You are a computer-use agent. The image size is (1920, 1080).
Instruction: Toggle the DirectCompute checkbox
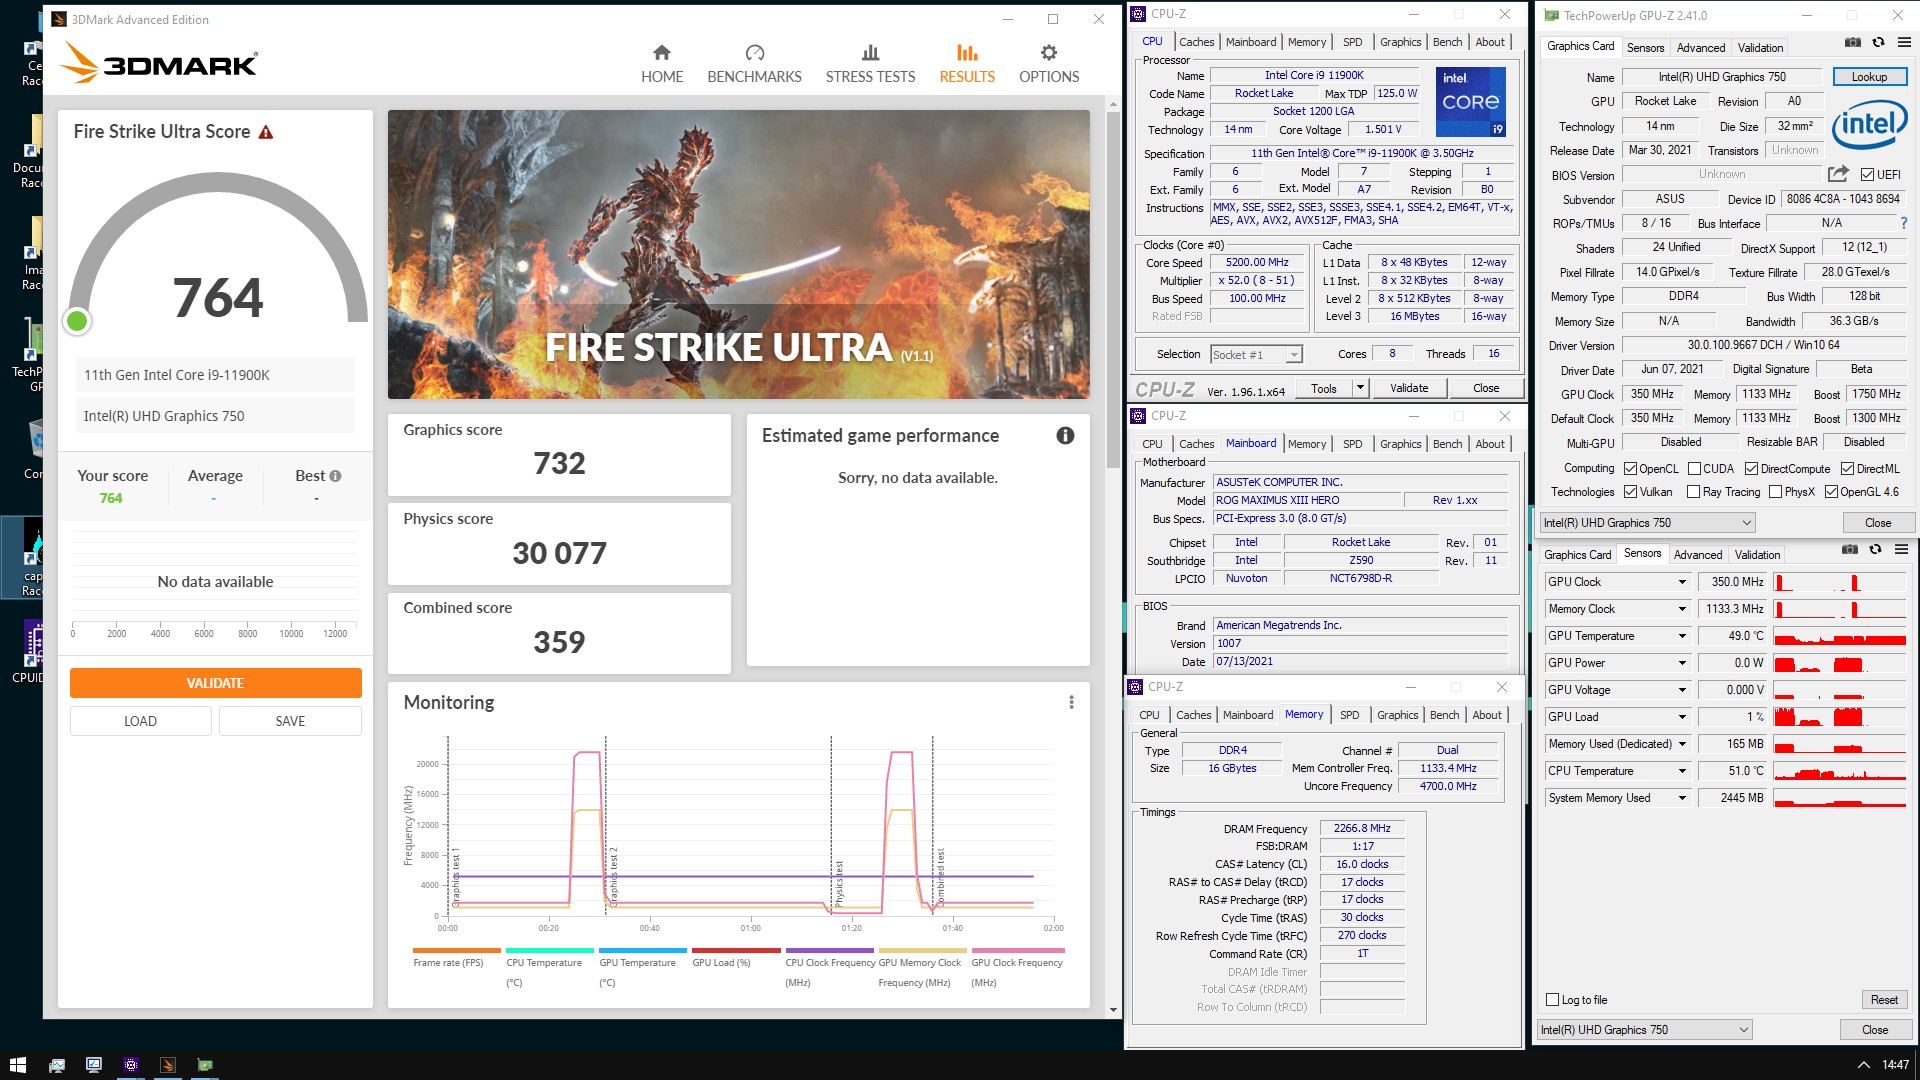[x=1751, y=469]
